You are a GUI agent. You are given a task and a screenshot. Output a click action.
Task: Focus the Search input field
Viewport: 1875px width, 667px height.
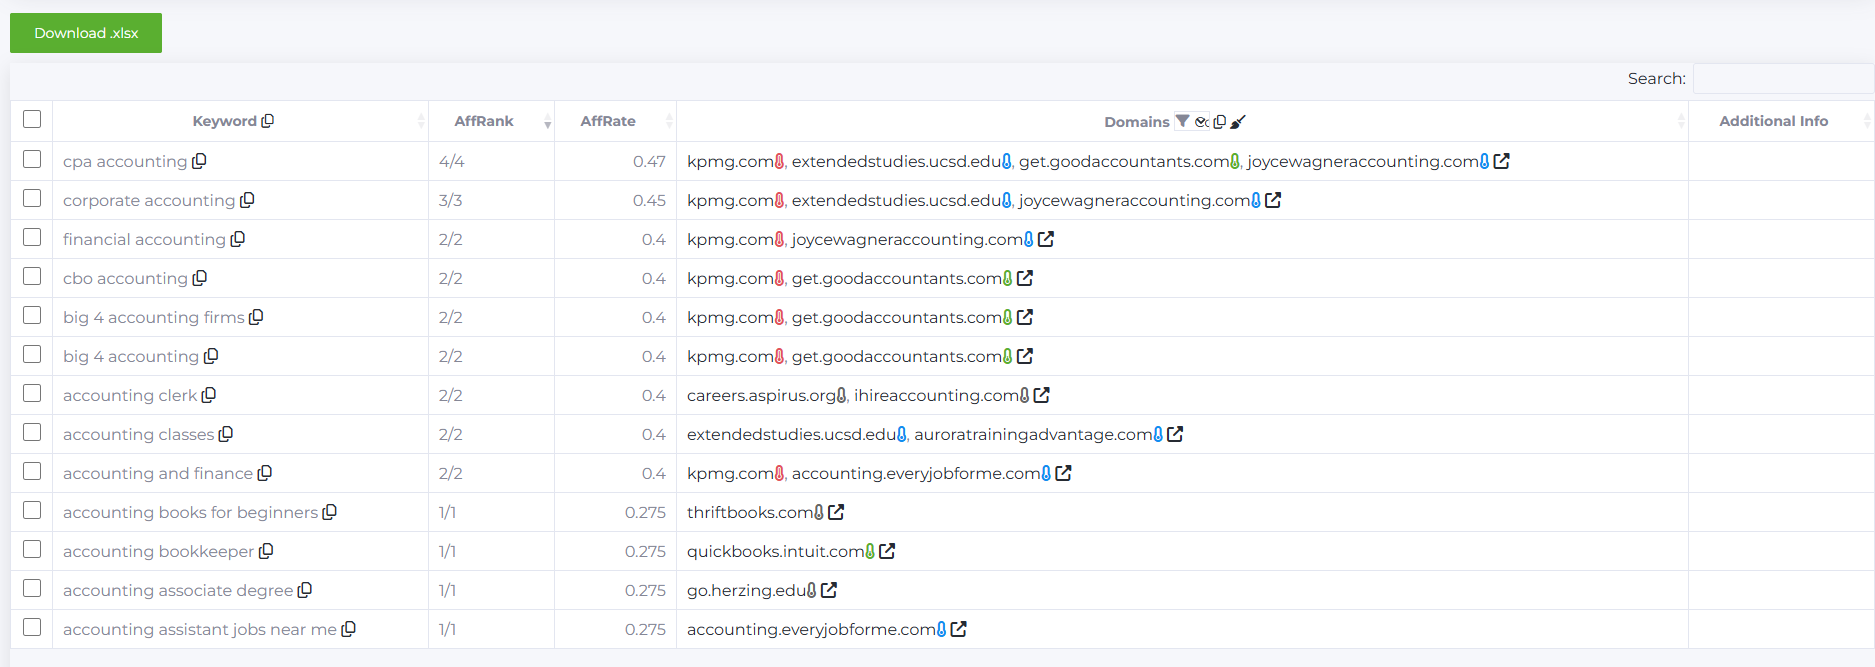pos(1783,78)
